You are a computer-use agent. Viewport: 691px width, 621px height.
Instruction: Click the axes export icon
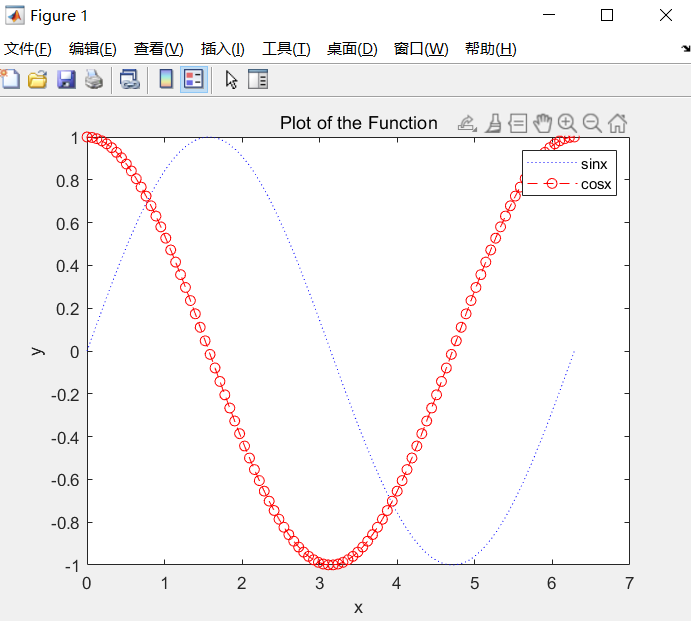point(467,123)
